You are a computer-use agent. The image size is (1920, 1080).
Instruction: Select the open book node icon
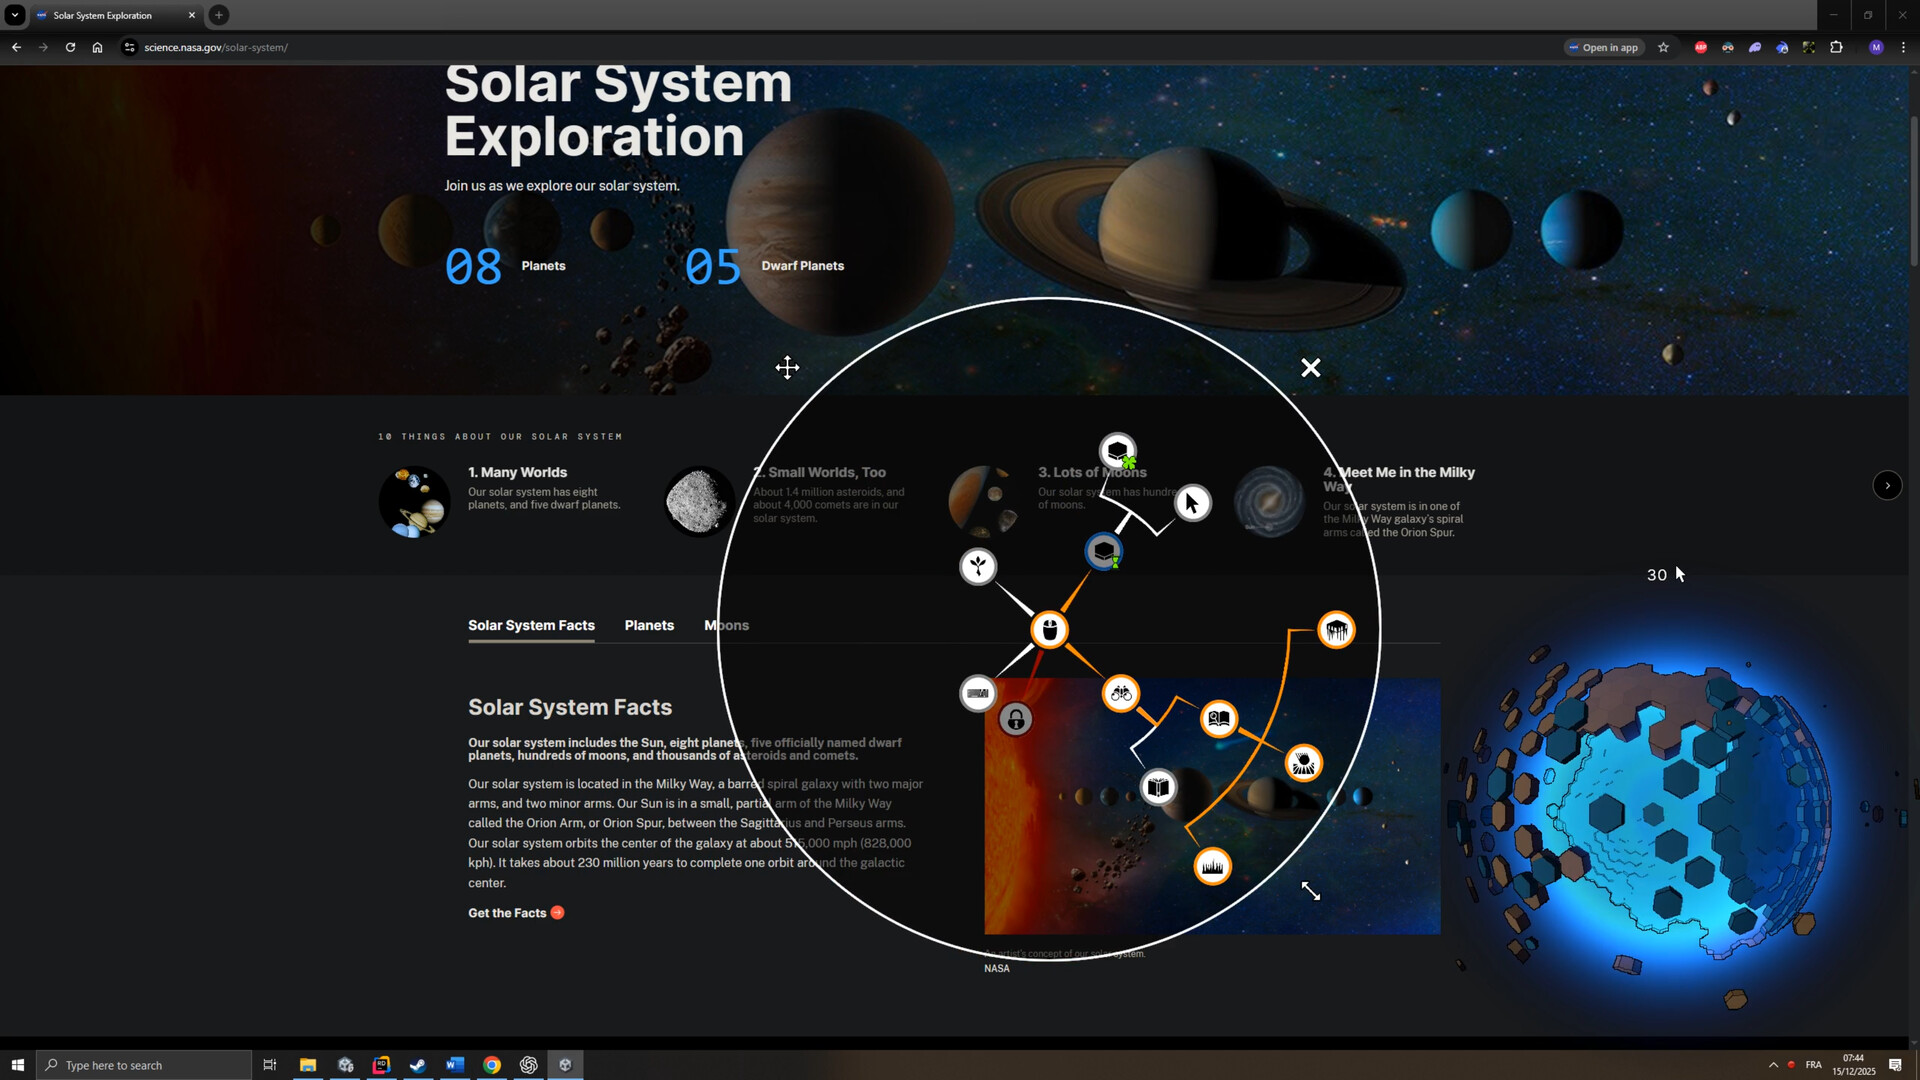pos(1158,787)
